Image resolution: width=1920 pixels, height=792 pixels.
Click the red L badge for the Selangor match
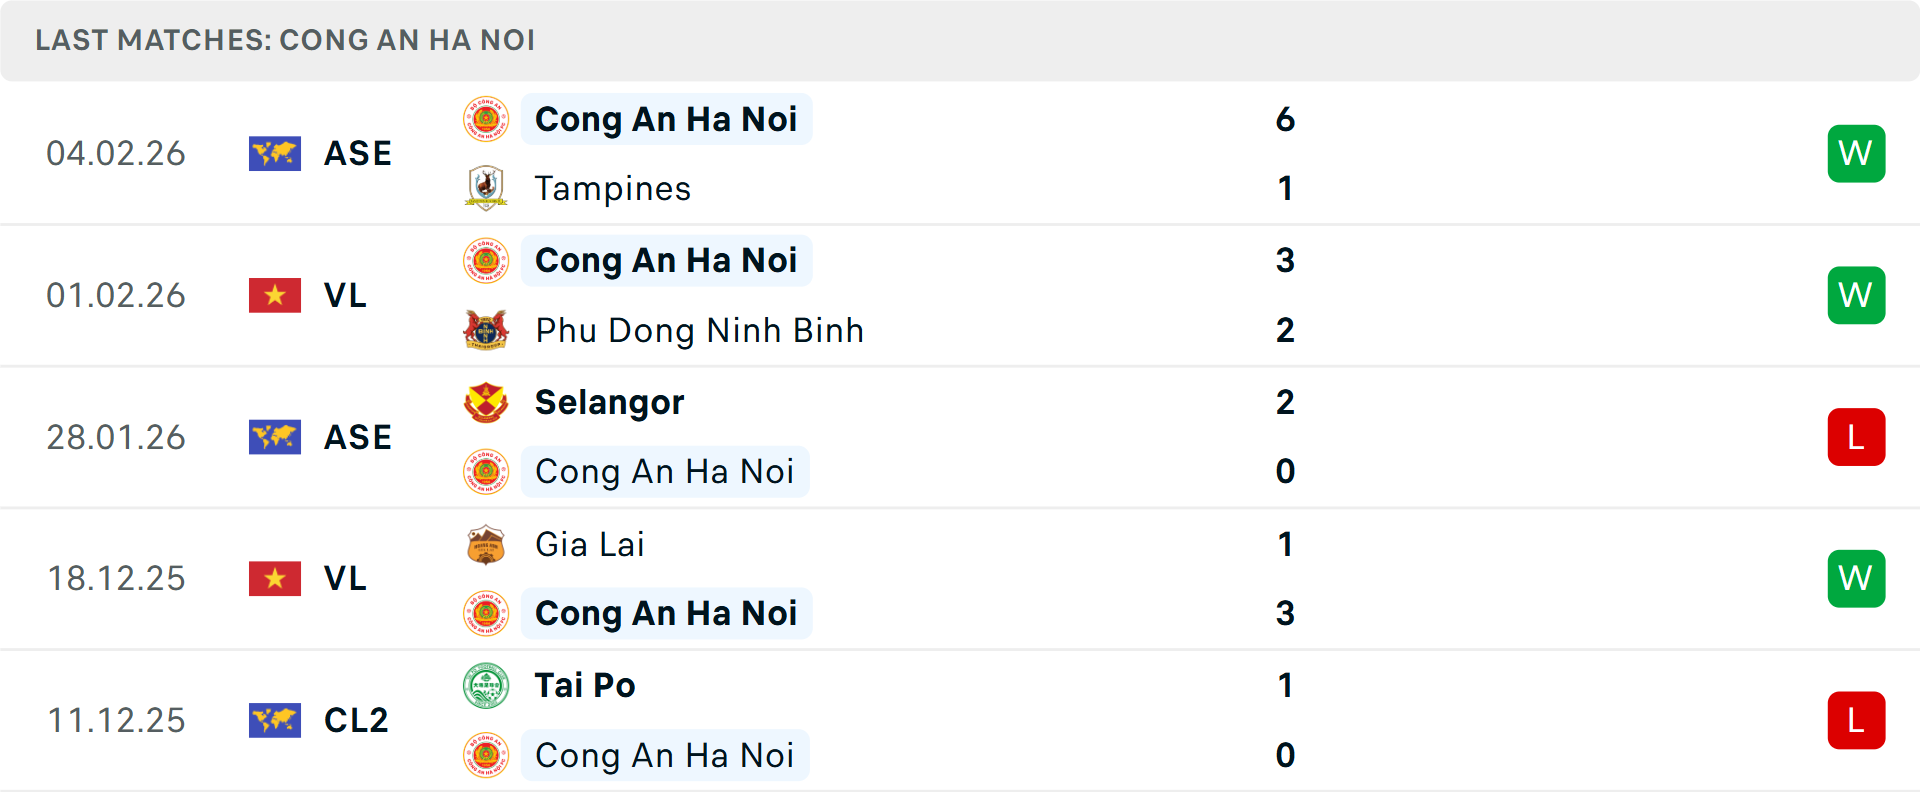(1856, 437)
